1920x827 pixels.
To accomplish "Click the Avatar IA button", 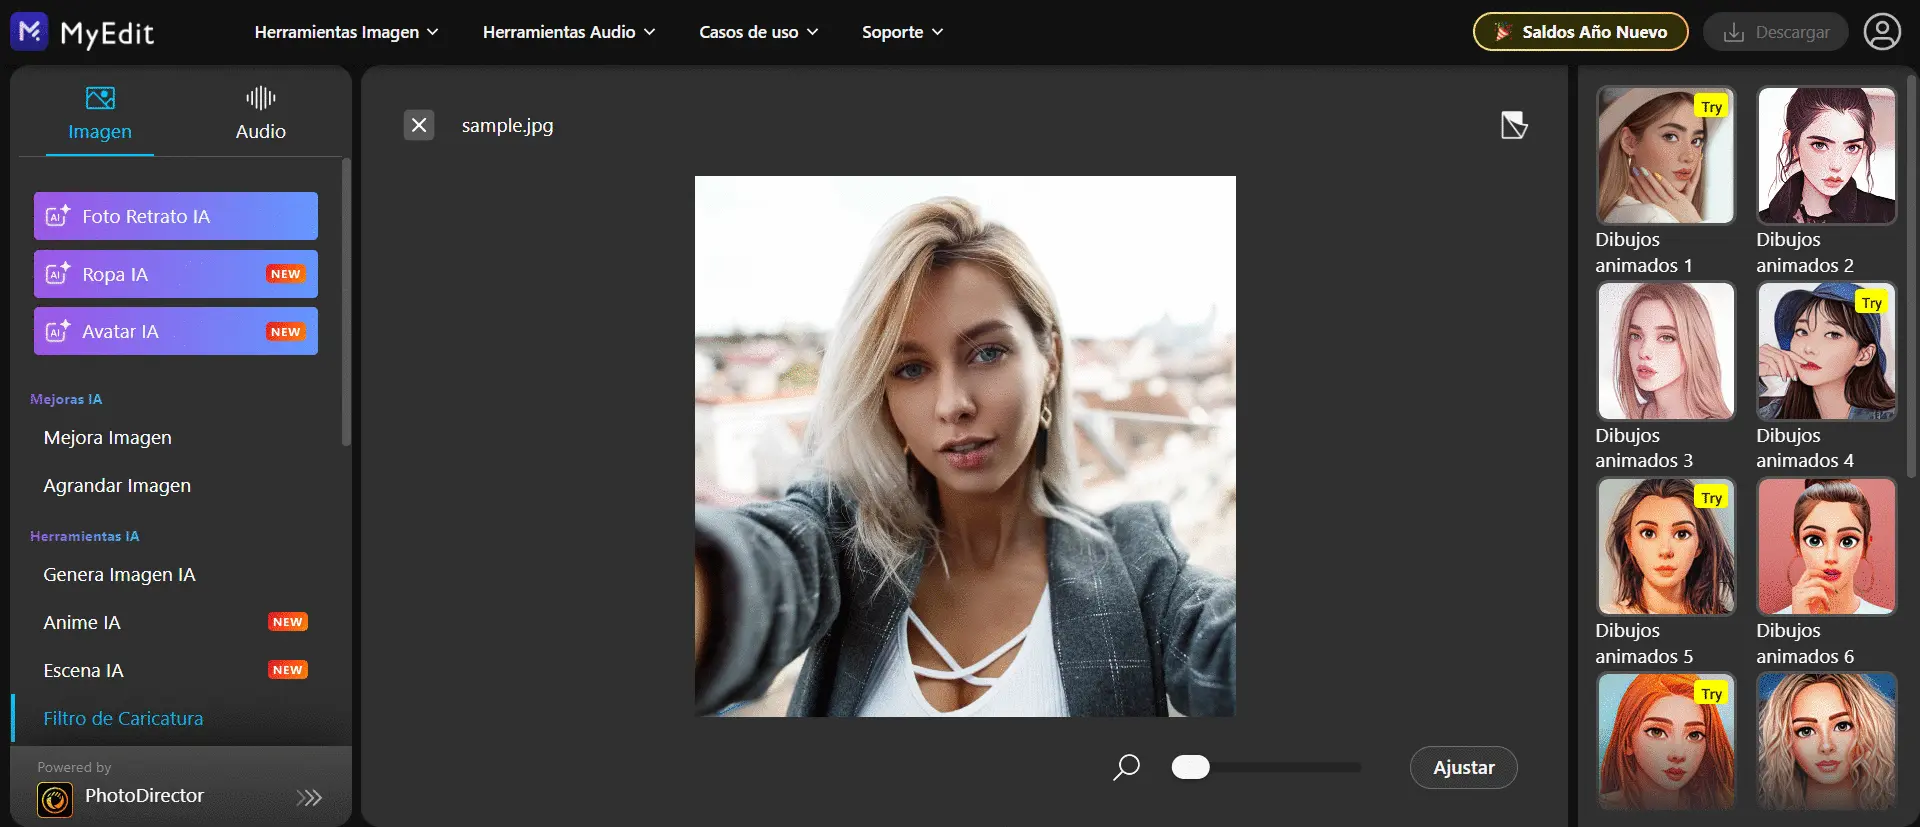I will [x=176, y=331].
